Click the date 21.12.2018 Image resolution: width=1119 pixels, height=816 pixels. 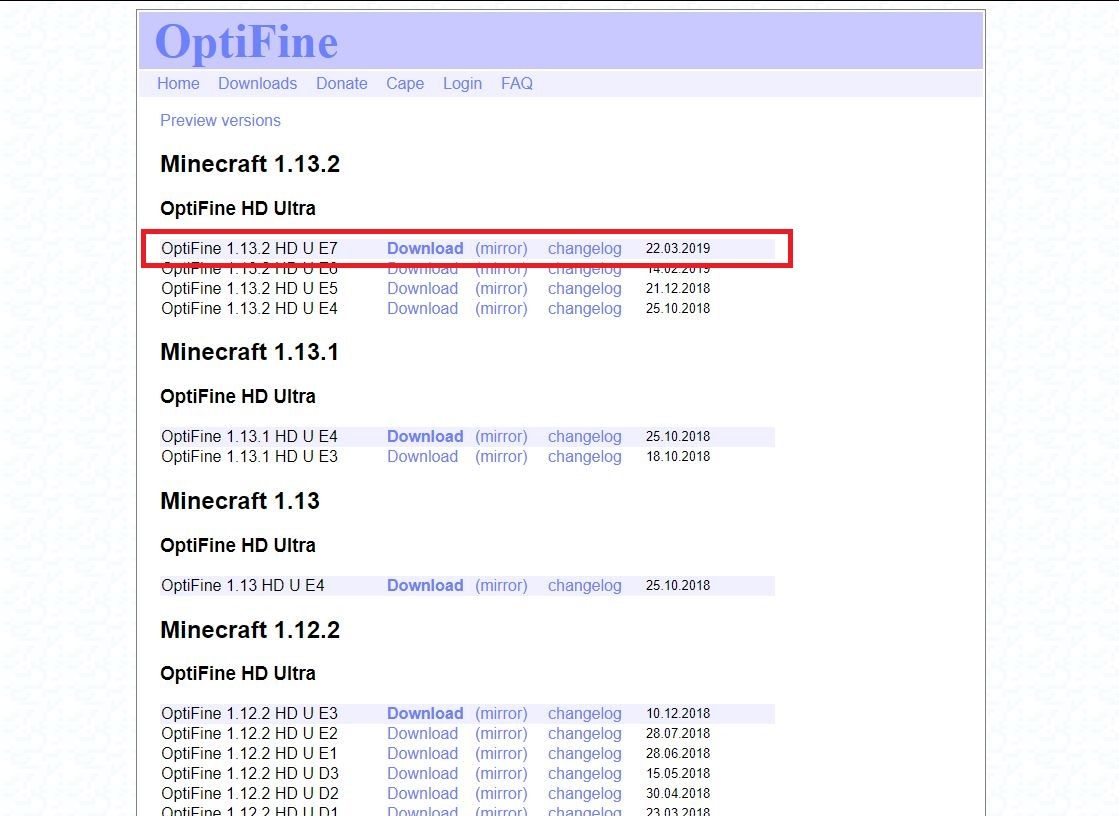tap(678, 288)
